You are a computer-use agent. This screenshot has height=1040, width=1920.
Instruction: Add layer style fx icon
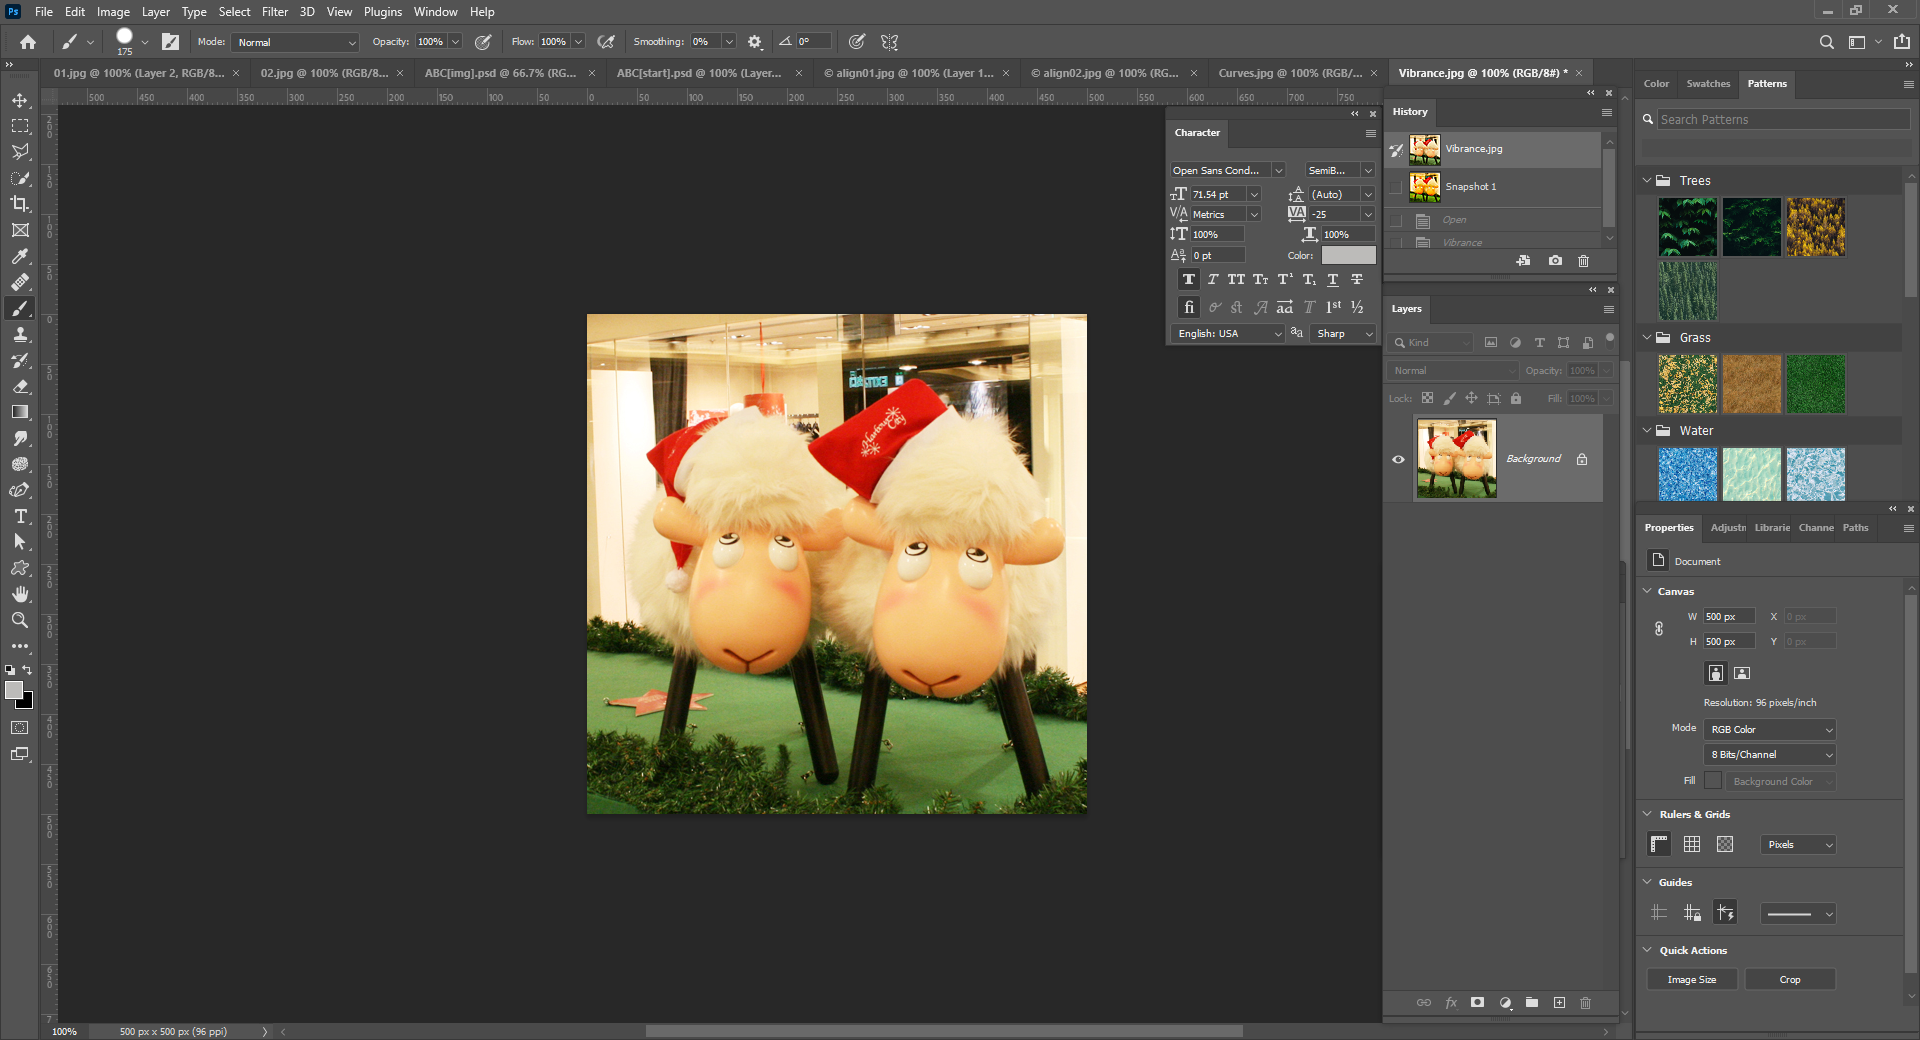tap(1451, 1003)
